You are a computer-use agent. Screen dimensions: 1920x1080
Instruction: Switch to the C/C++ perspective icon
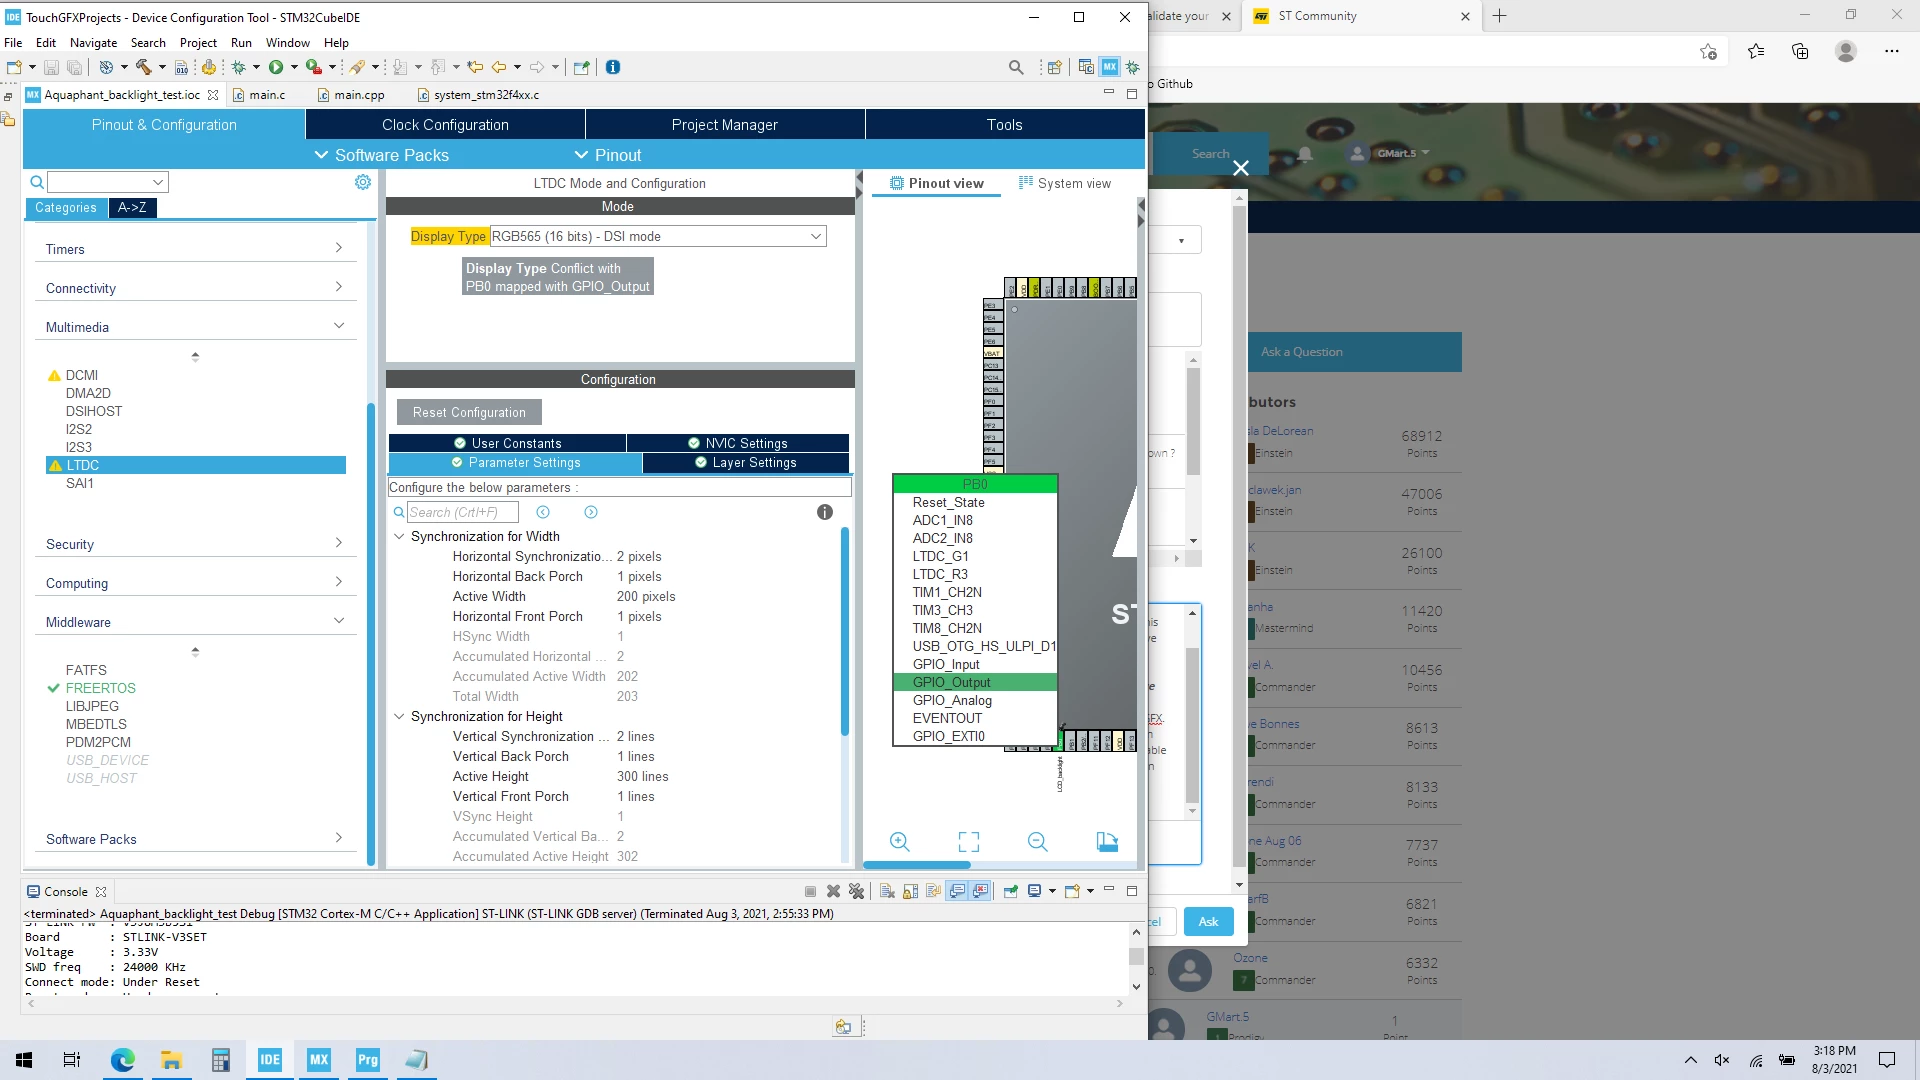(x=1086, y=67)
